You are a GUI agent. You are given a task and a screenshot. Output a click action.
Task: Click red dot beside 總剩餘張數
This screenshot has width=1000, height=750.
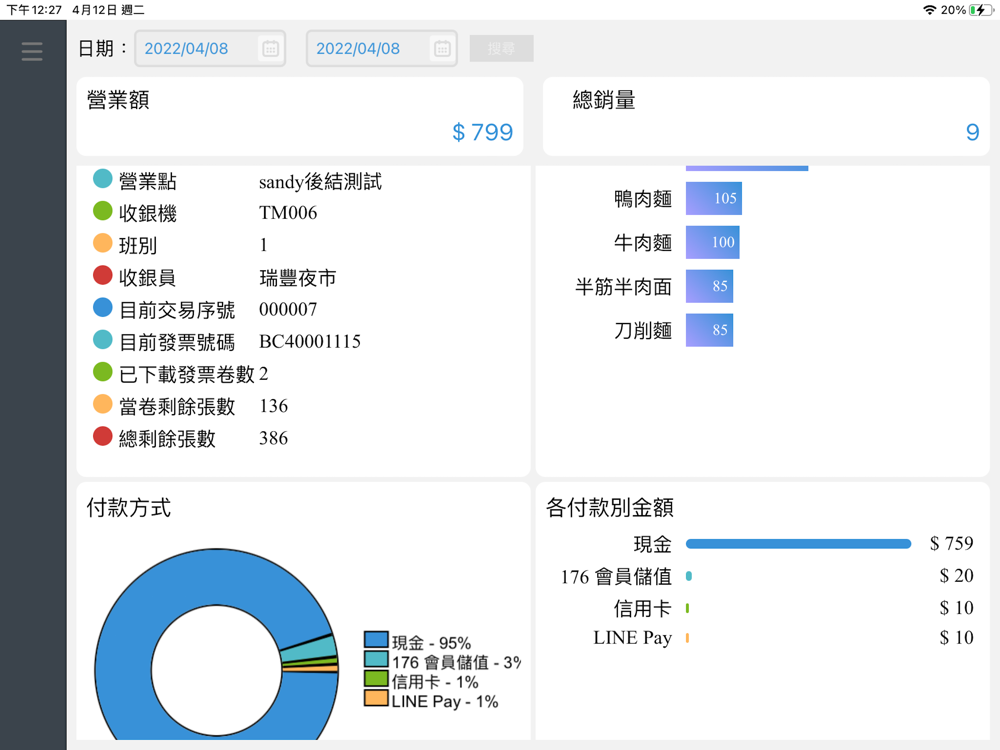click(102, 436)
